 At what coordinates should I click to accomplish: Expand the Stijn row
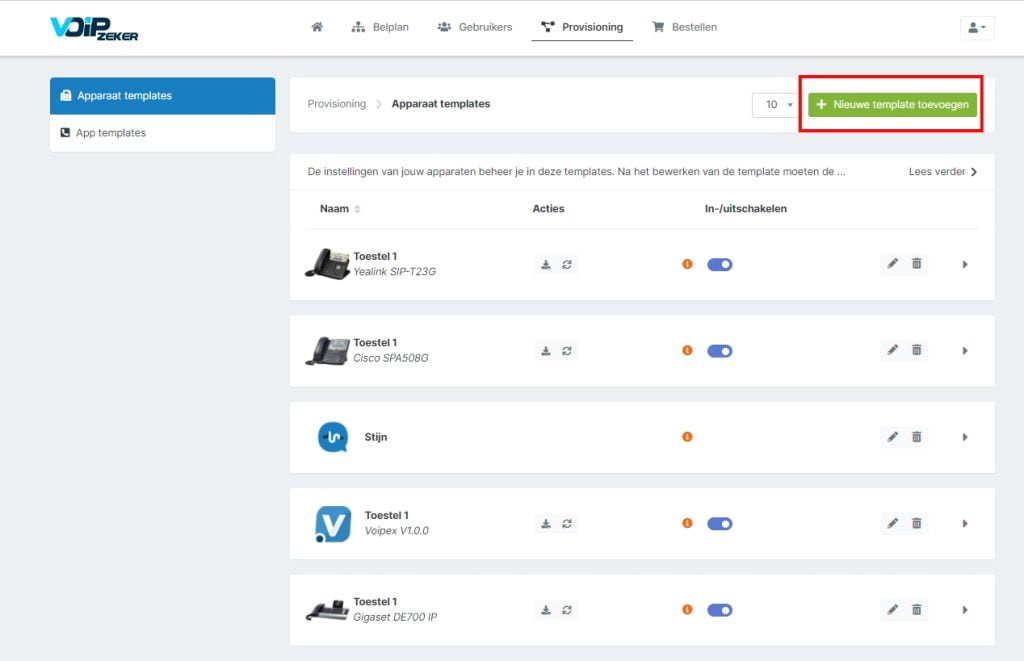(965, 437)
